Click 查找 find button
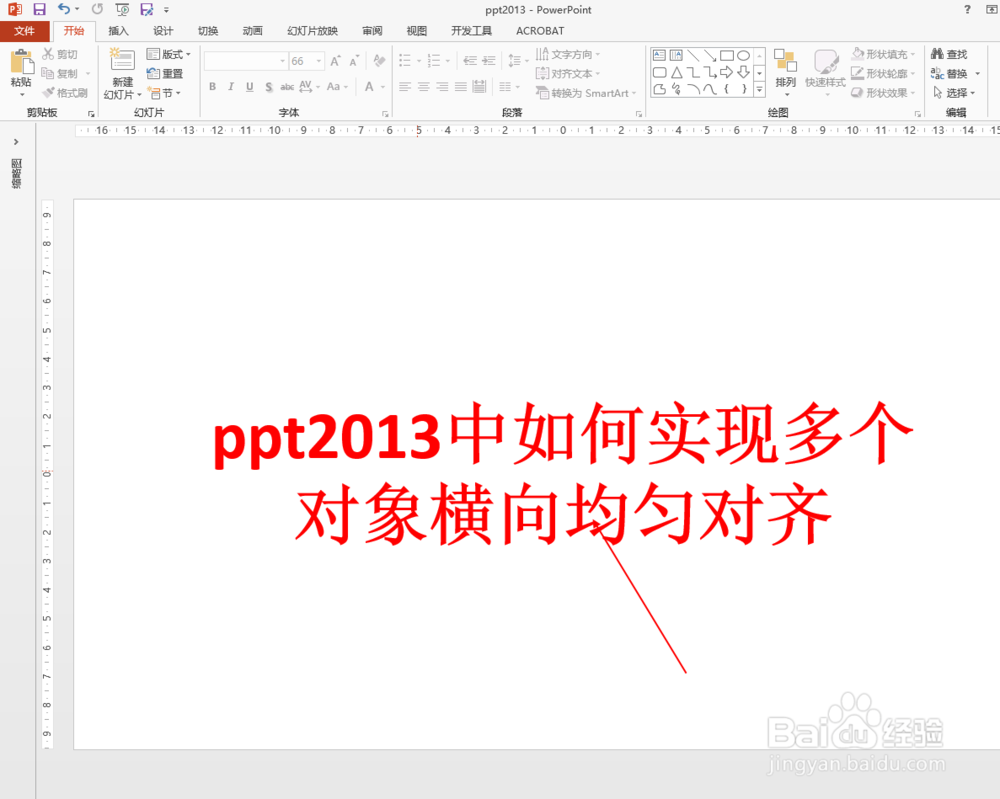Viewport: 1000px width, 799px height. [949, 54]
